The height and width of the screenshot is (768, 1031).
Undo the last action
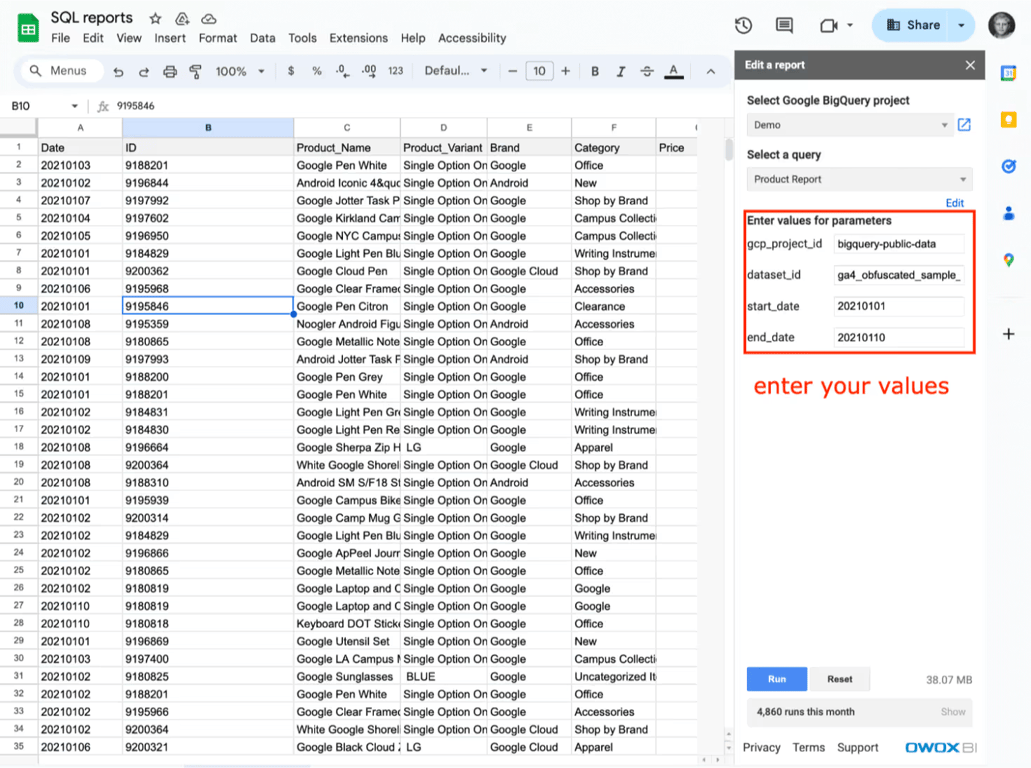[118, 72]
